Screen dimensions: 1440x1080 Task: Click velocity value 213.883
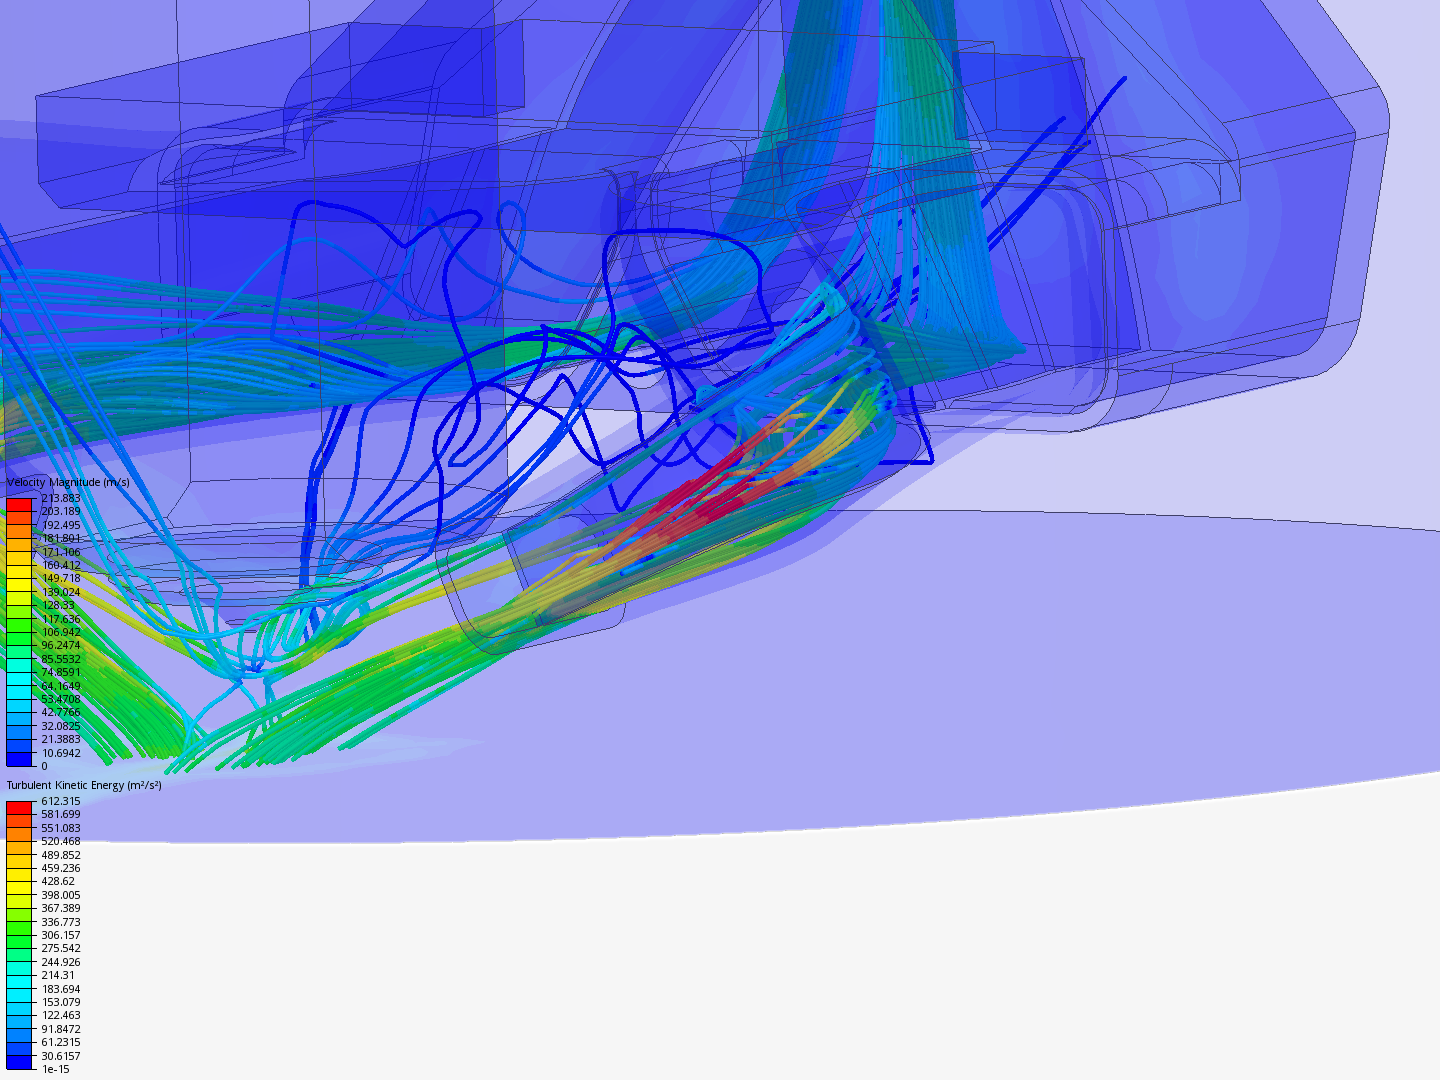pos(61,498)
